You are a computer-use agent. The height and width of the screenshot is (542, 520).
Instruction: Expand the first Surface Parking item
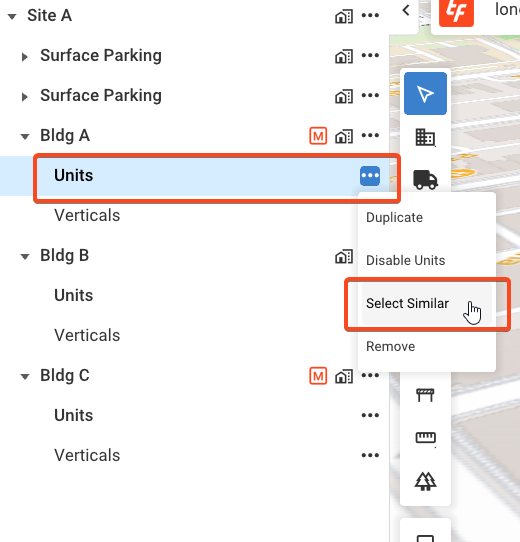[x=25, y=57]
